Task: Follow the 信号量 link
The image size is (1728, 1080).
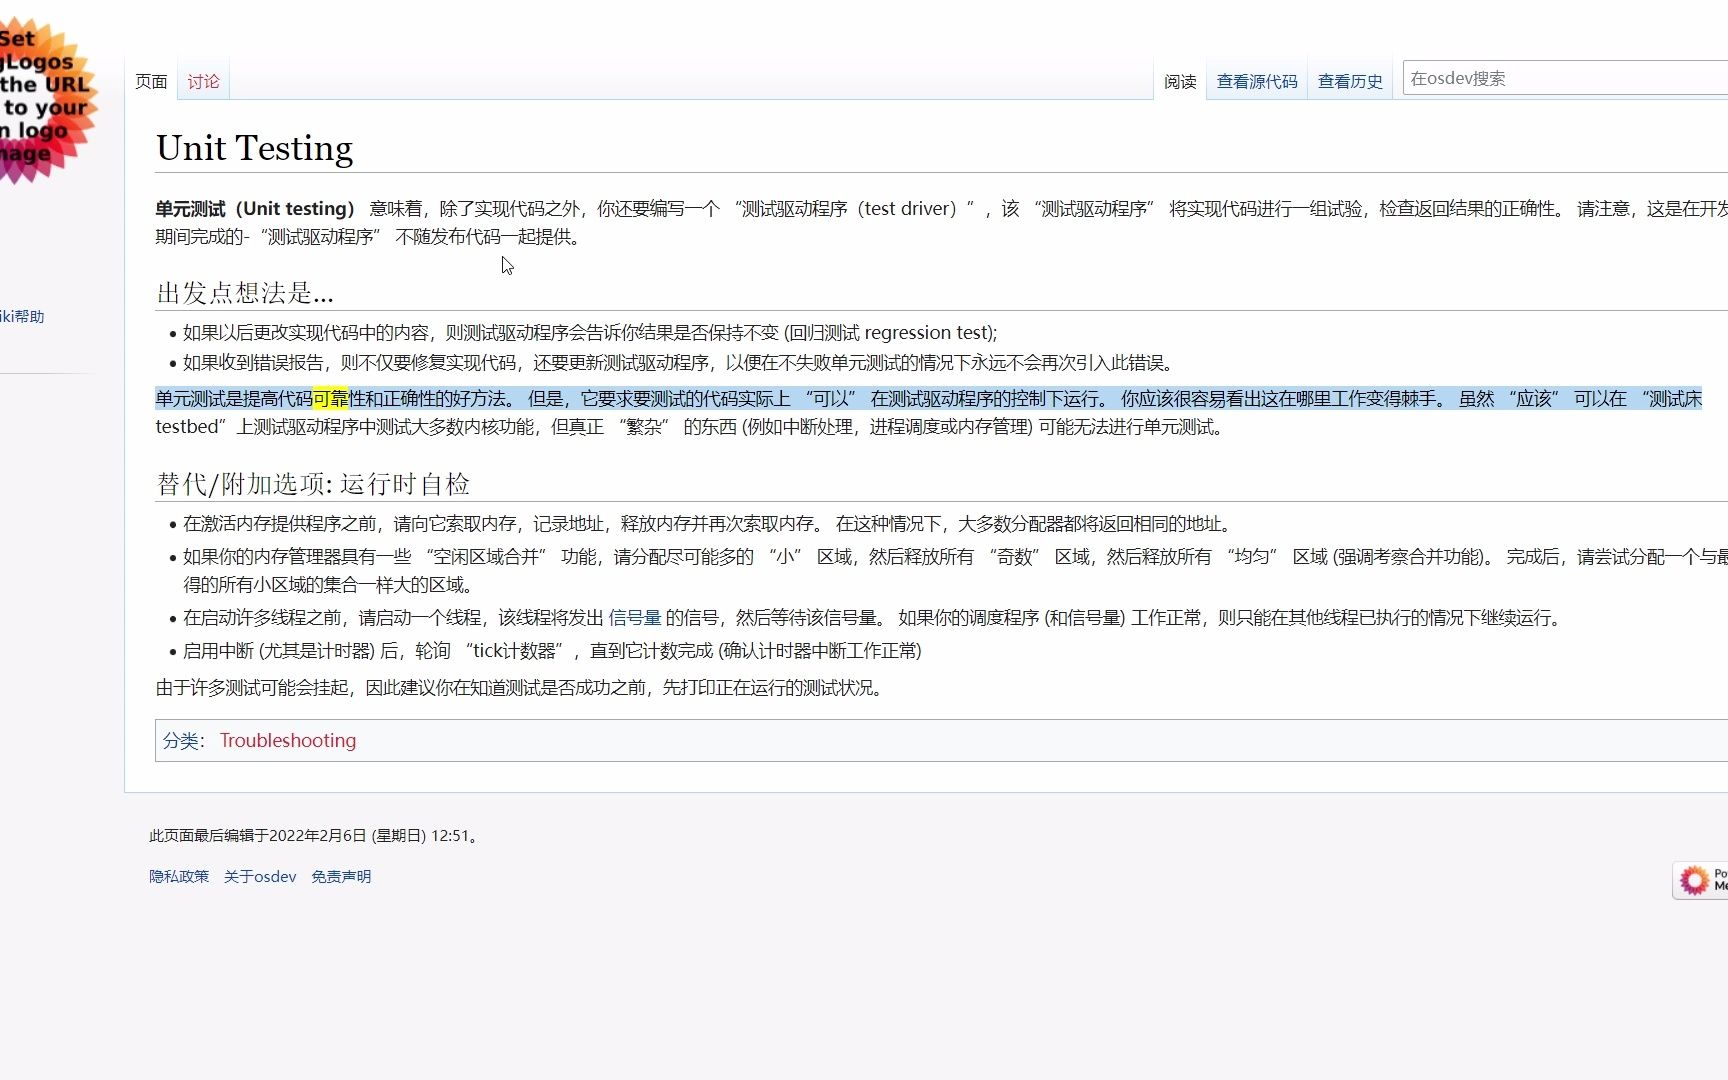Action: point(635,618)
